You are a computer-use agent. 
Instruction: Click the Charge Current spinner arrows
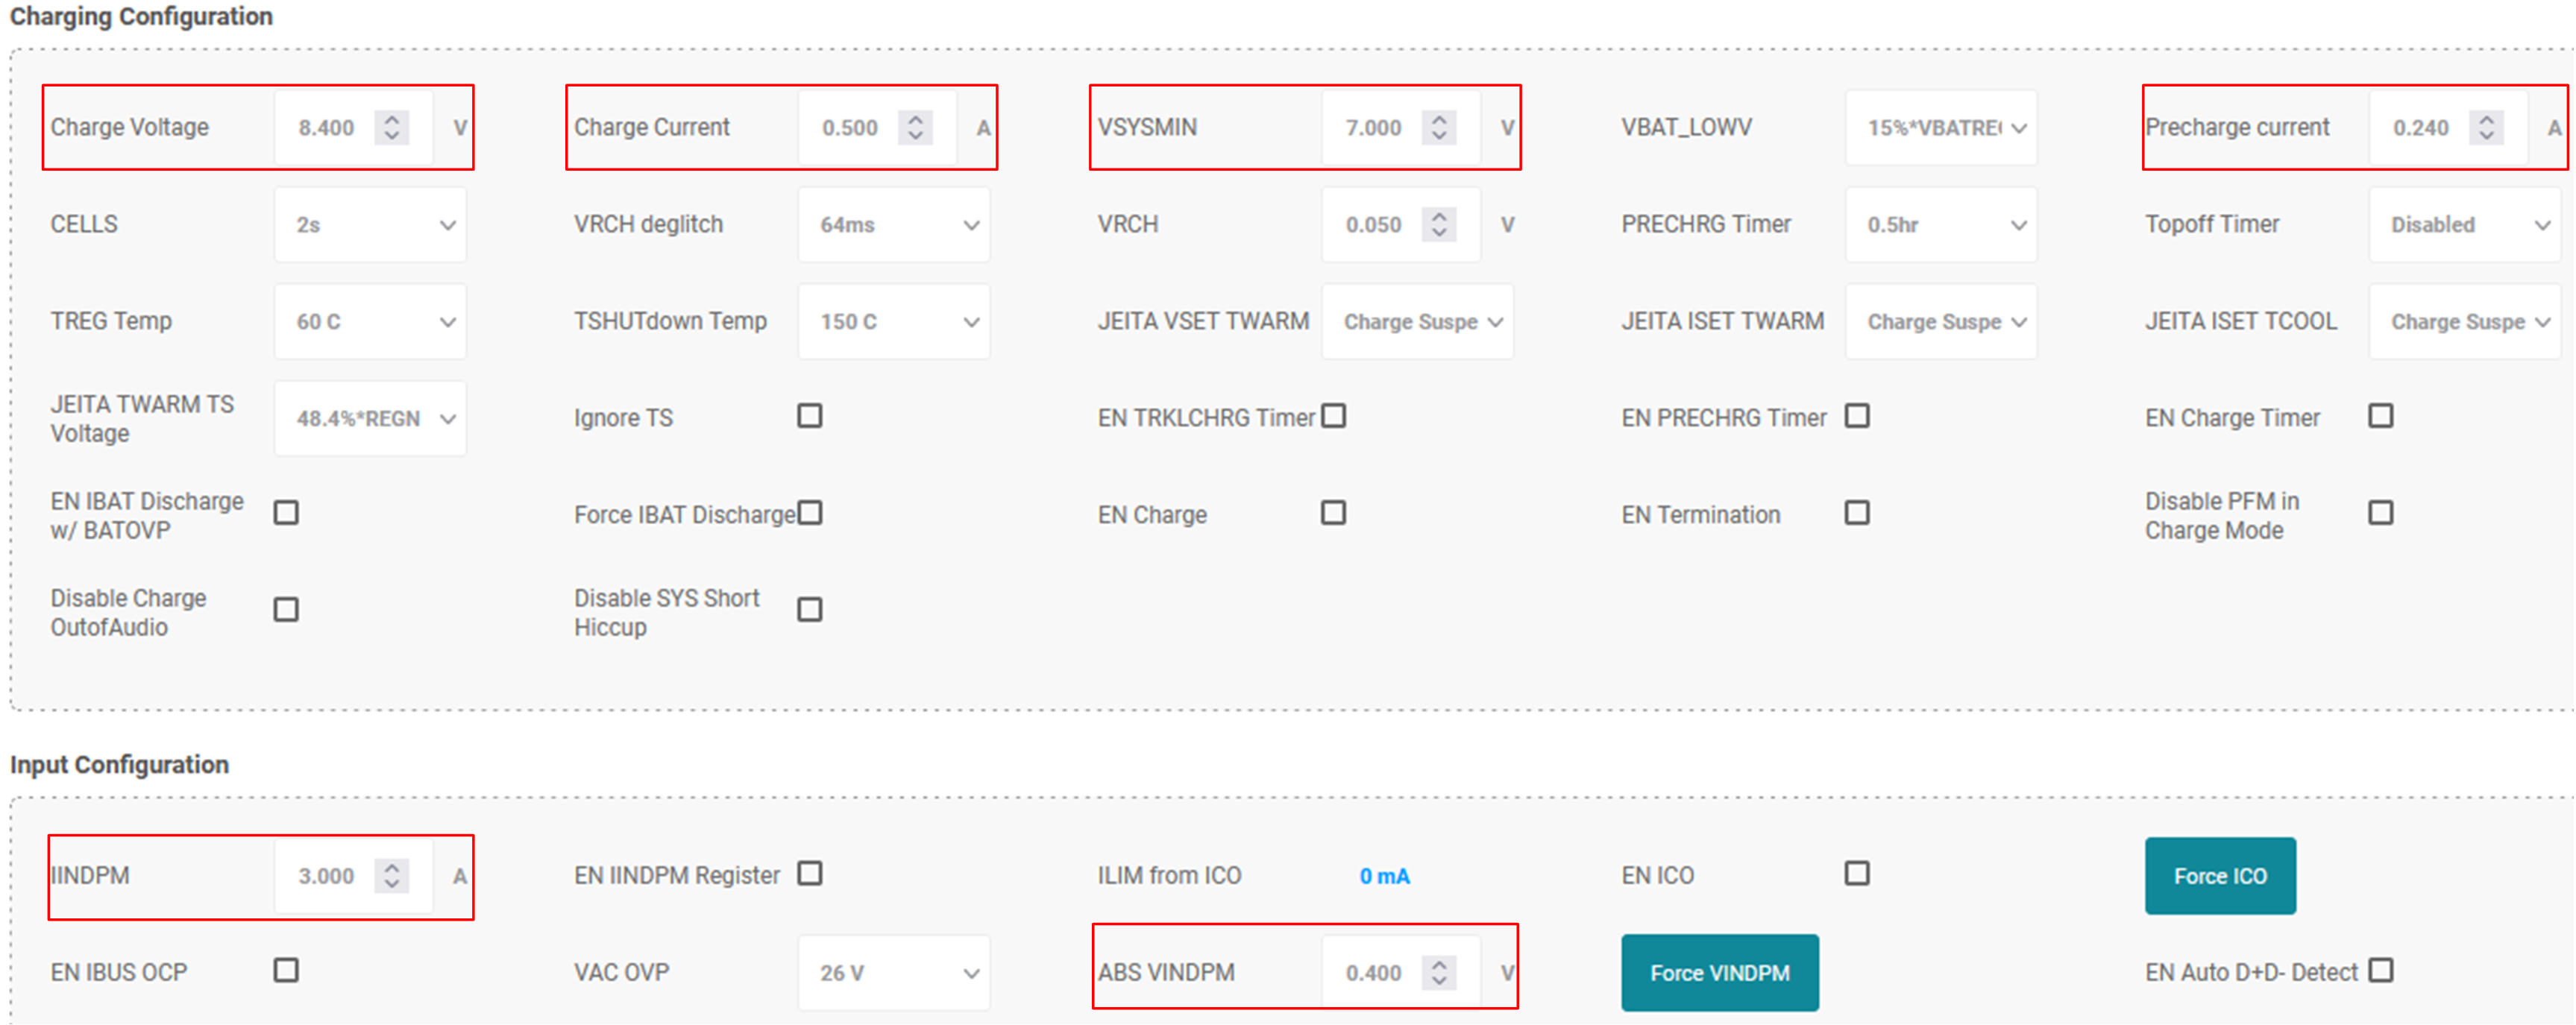[x=915, y=127]
